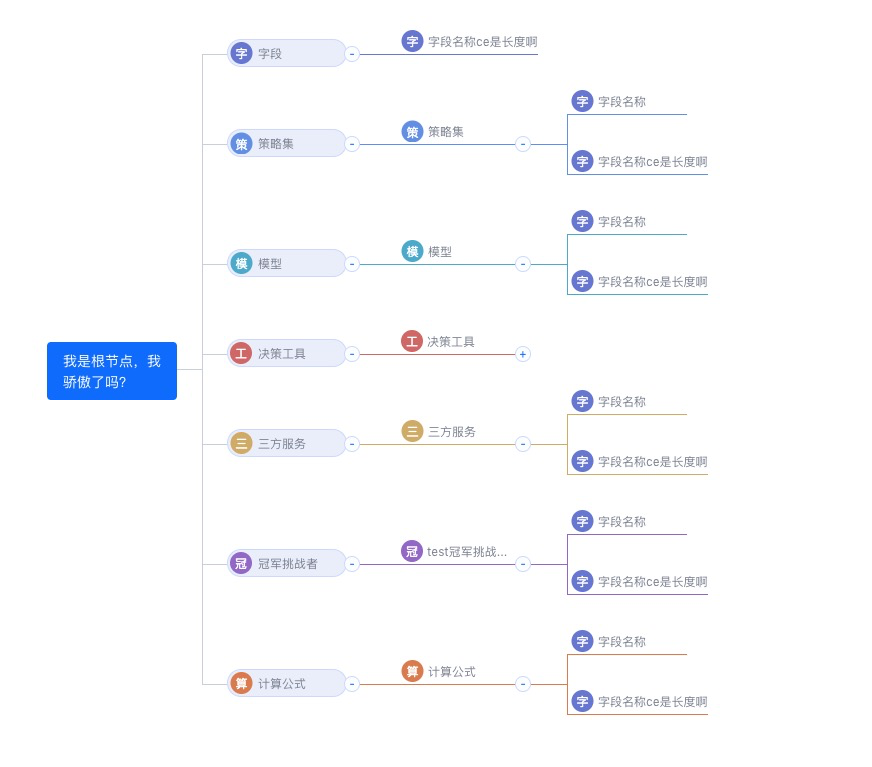This screenshot has width=872, height=767.
Task: Collapse the 字段 pill node with minus button
Action: [352, 54]
